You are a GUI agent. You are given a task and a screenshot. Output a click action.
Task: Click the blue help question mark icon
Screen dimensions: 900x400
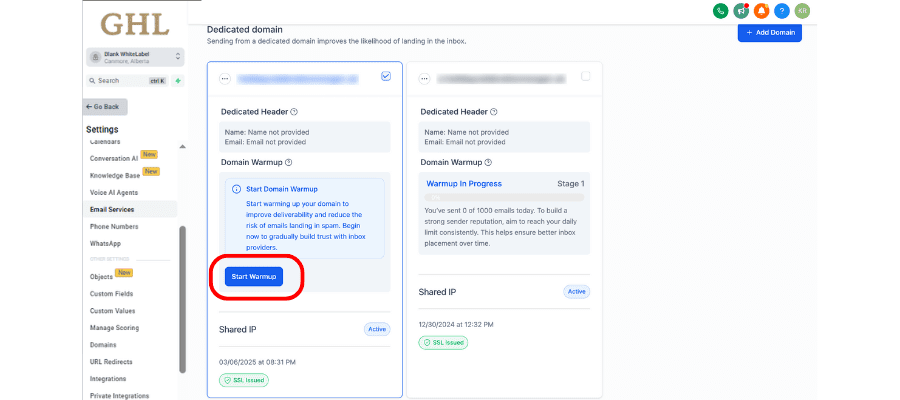coord(782,11)
